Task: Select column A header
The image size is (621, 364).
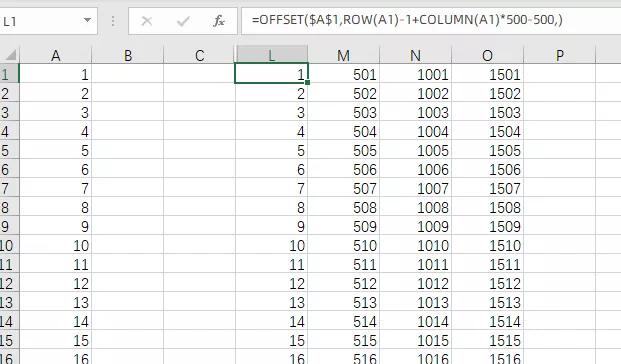Action: pyautogui.click(x=55, y=55)
